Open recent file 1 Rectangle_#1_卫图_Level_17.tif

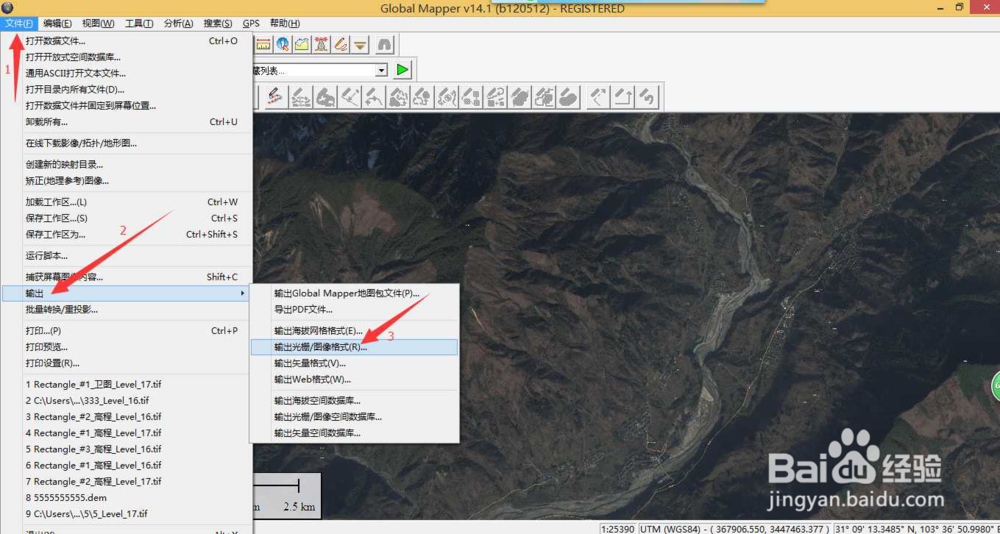point(126,385)
